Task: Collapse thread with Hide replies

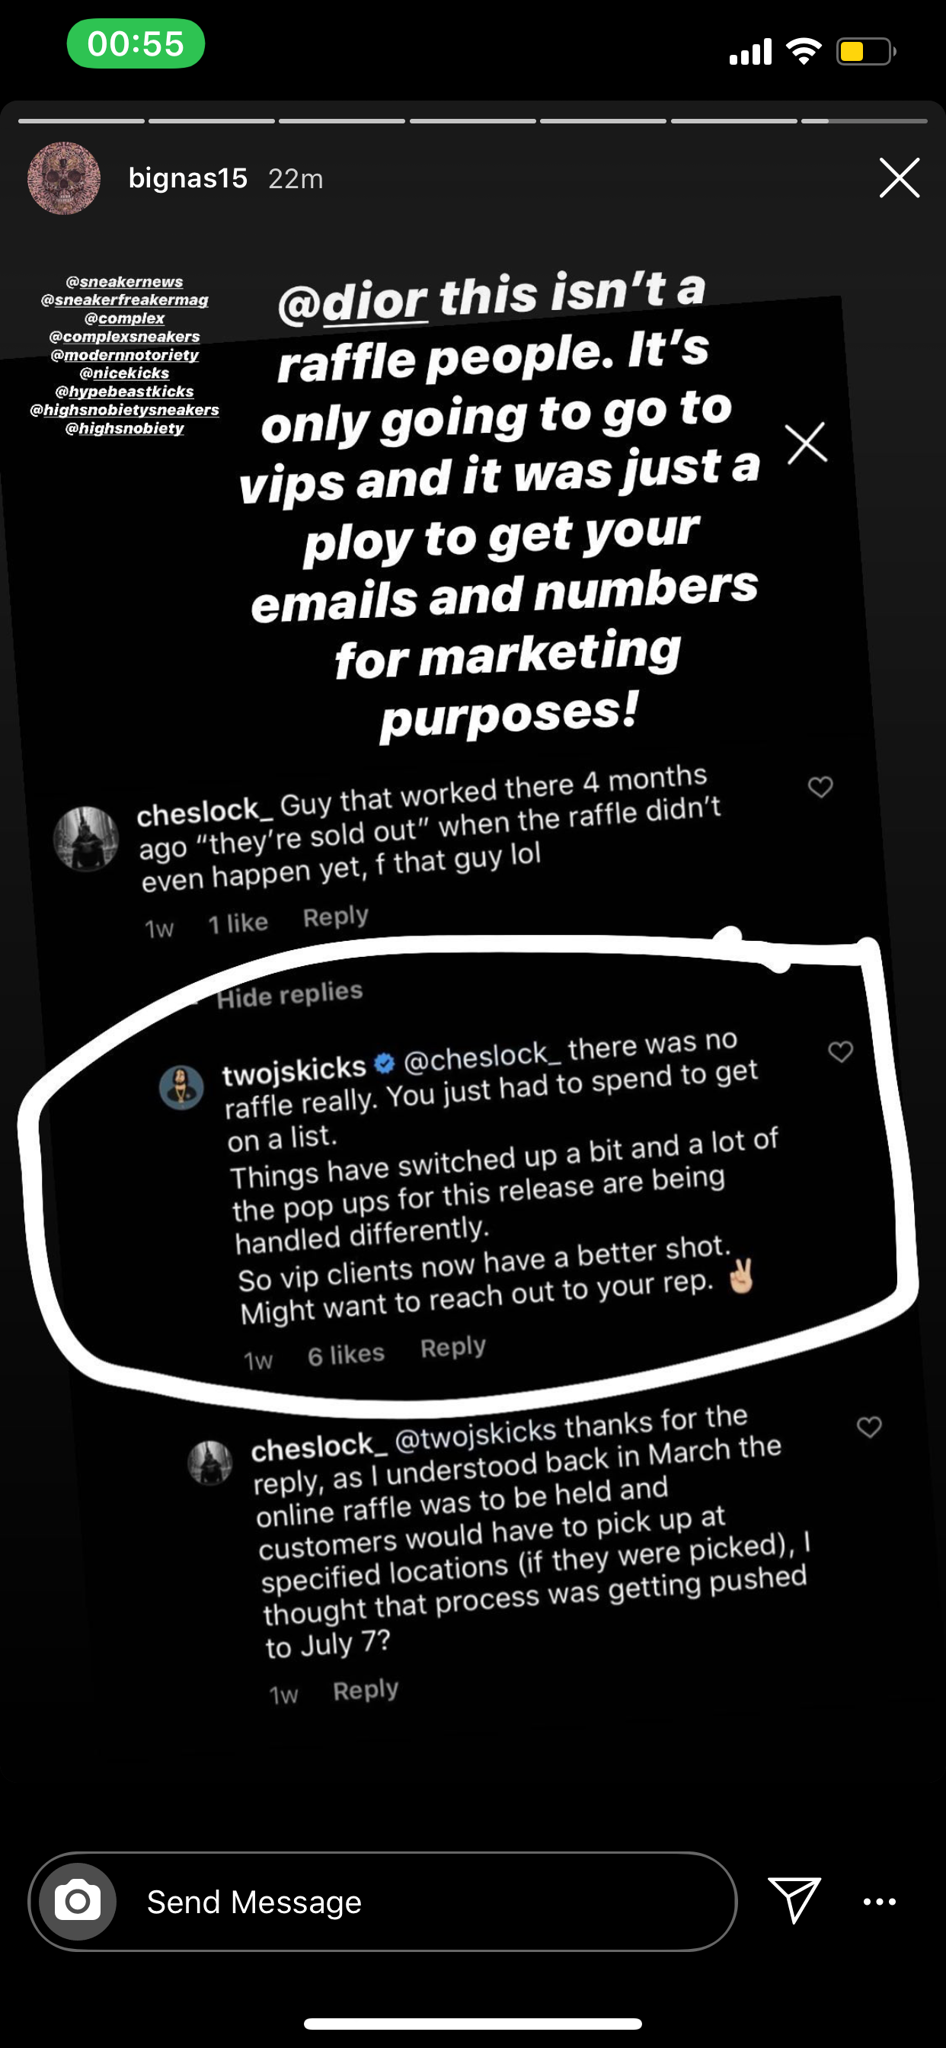Action: pyautogui.click(x=289, y=995)
